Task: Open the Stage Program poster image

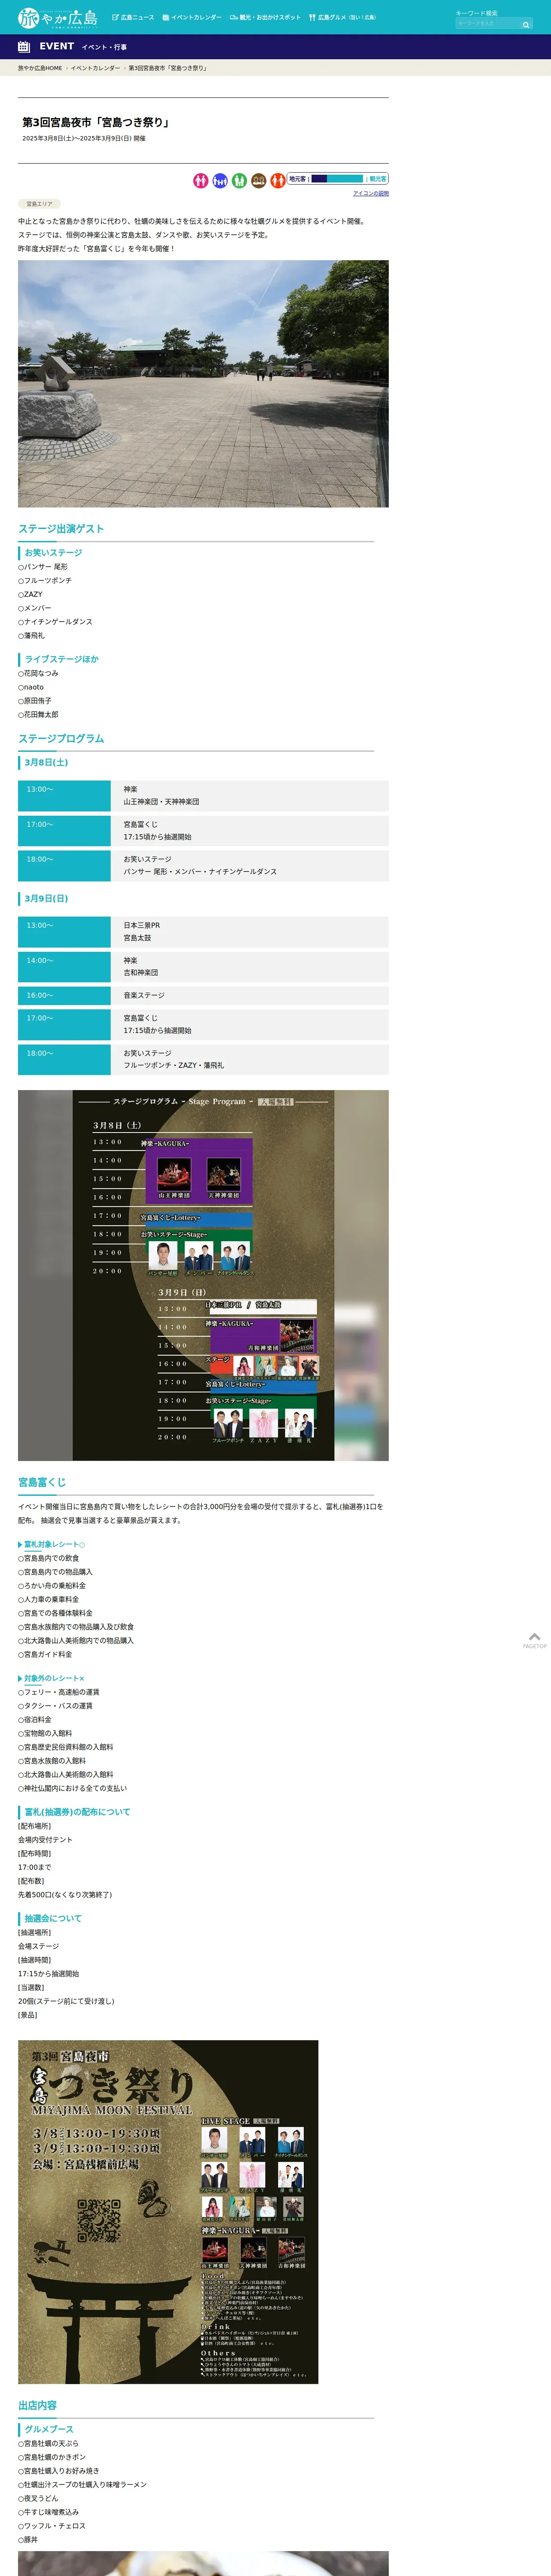Action: tap(203, 1275)
